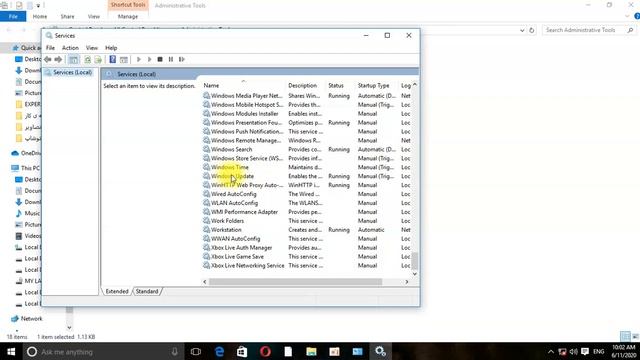Viewport: 640px width, 360px height.
Task: Click the services list scroll-down arrow
Action: (415, 274)
